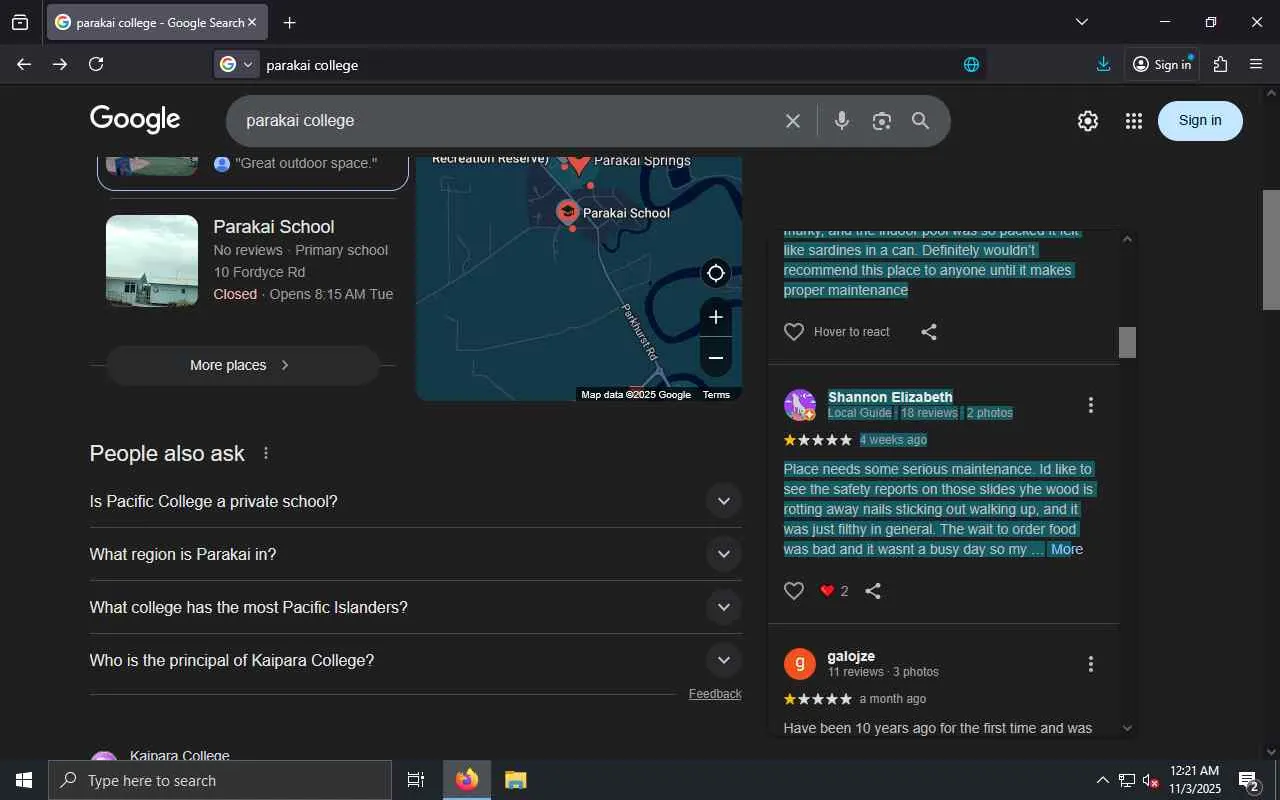Open Shannon Elizabeth's reviewer profile
Screen dimensions: 1280x800
coord(890,397)
